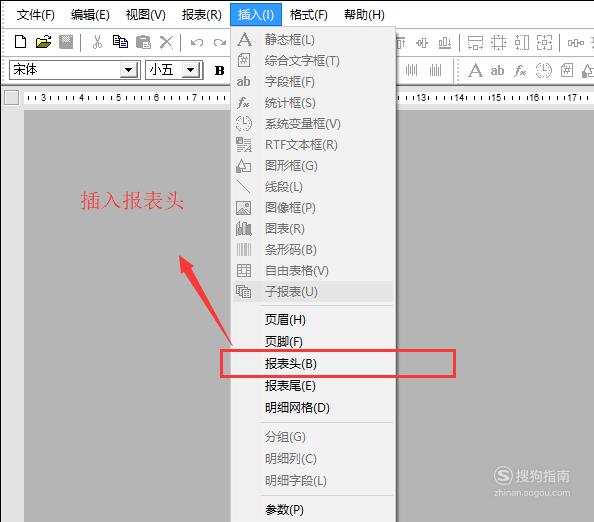Image resolution: width=594 pixels, height=522 pixels.
Task: Make selected controls same width
Action: point(475,43)
